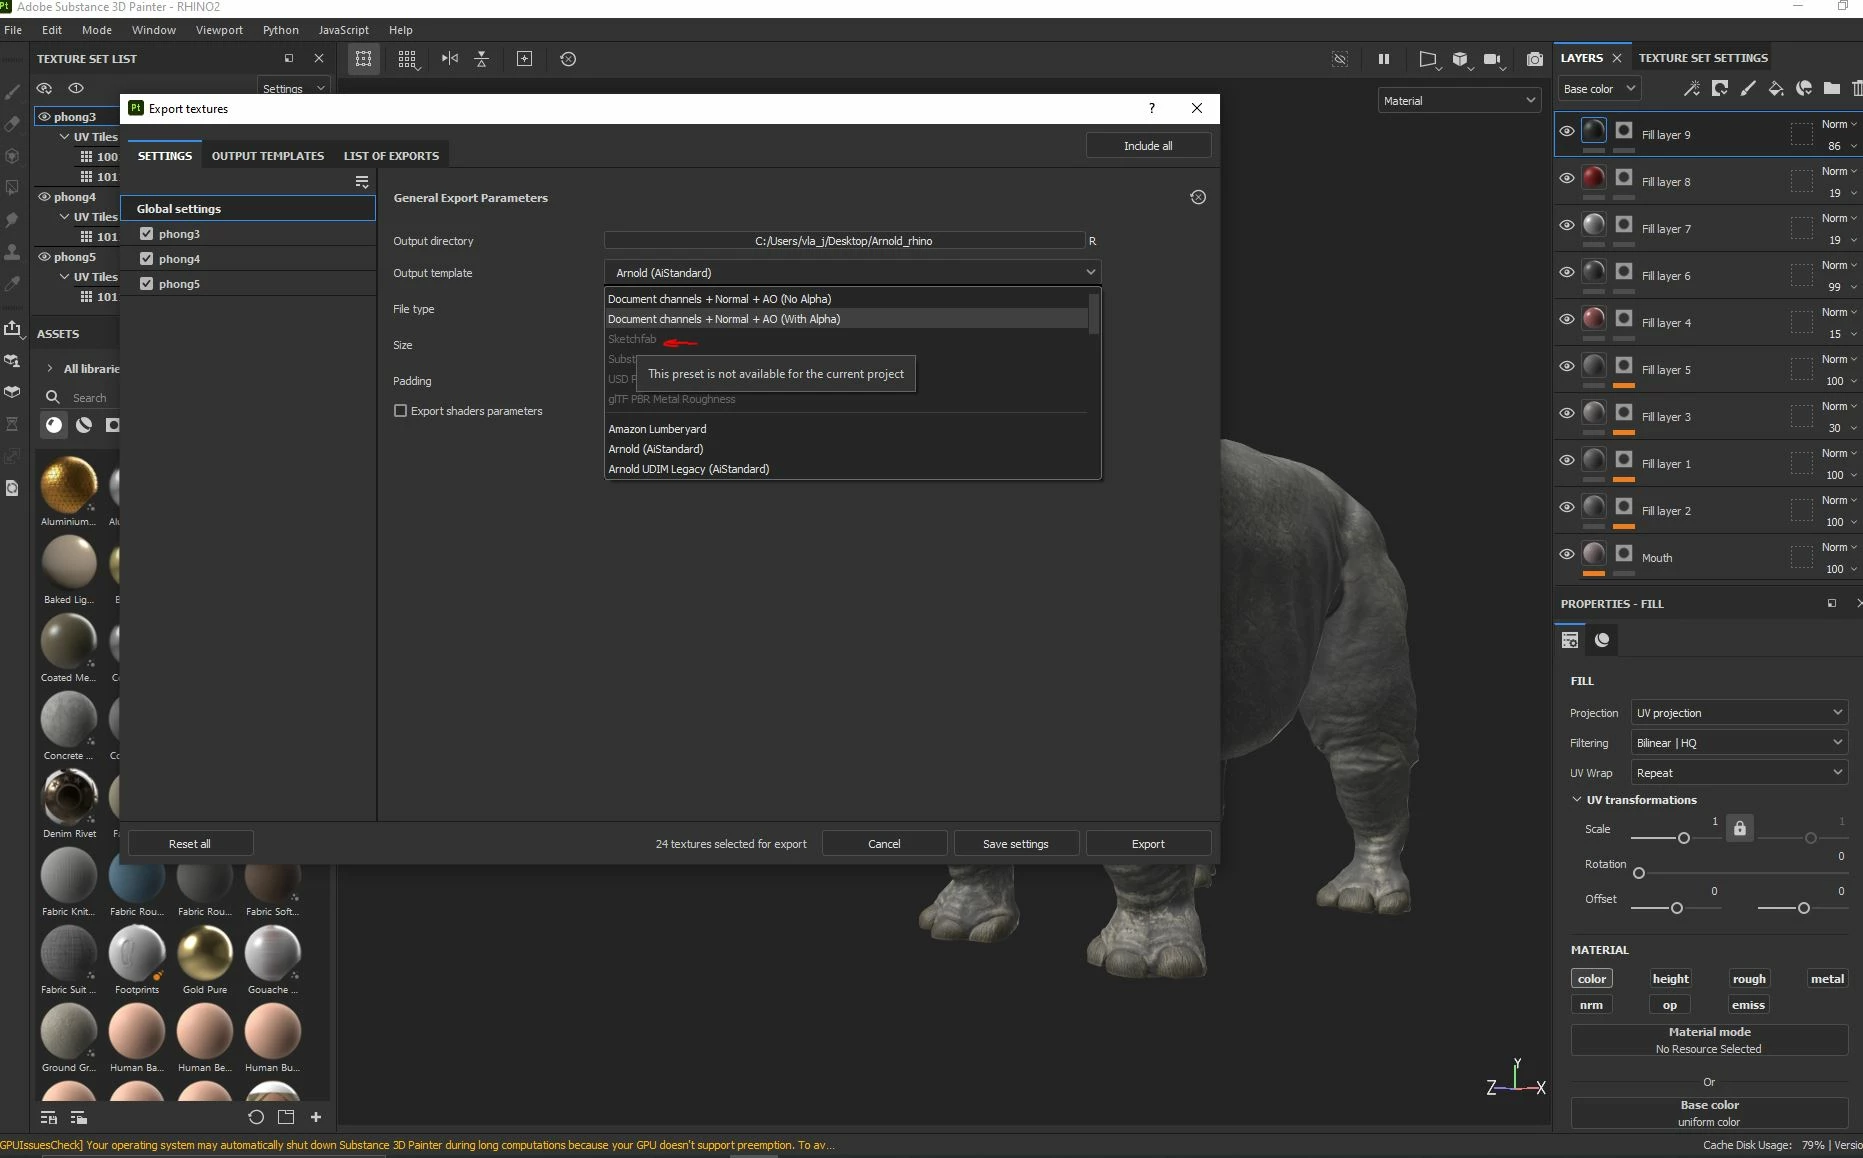The height and width of the screenshot is (1158, 1863).
Task: Hide Fill layer 9 with eye icon
Action: point(1567,131)
